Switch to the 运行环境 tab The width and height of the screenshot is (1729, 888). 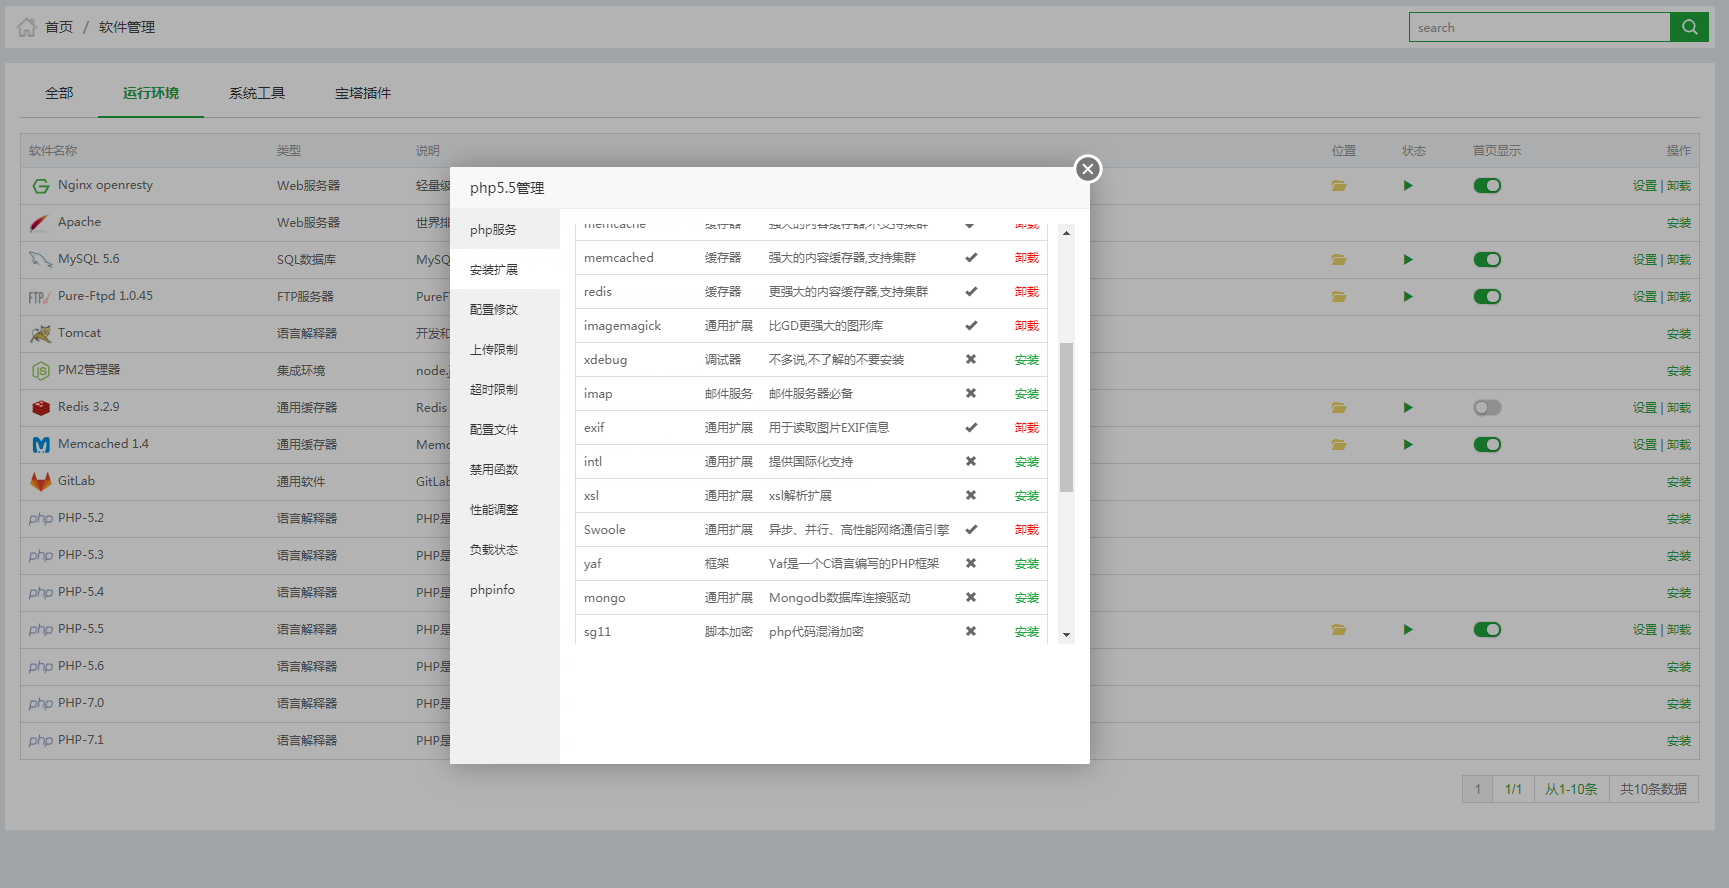[151, 93]
